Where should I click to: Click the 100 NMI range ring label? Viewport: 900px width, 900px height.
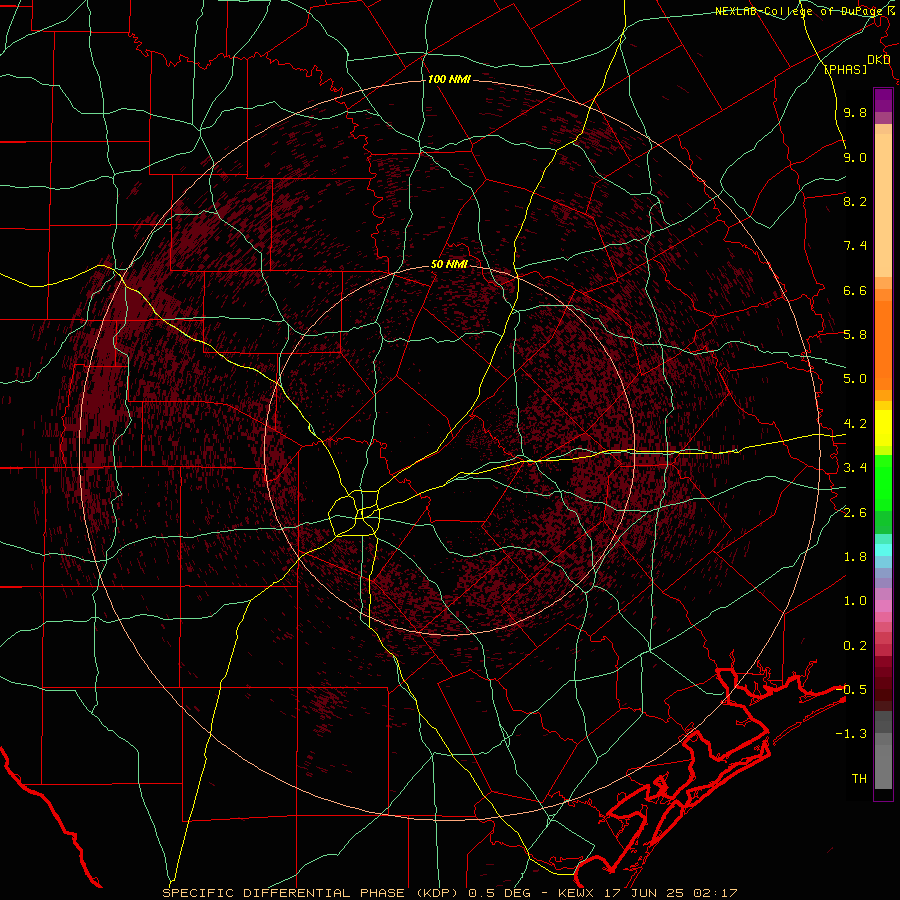point(449,79)
